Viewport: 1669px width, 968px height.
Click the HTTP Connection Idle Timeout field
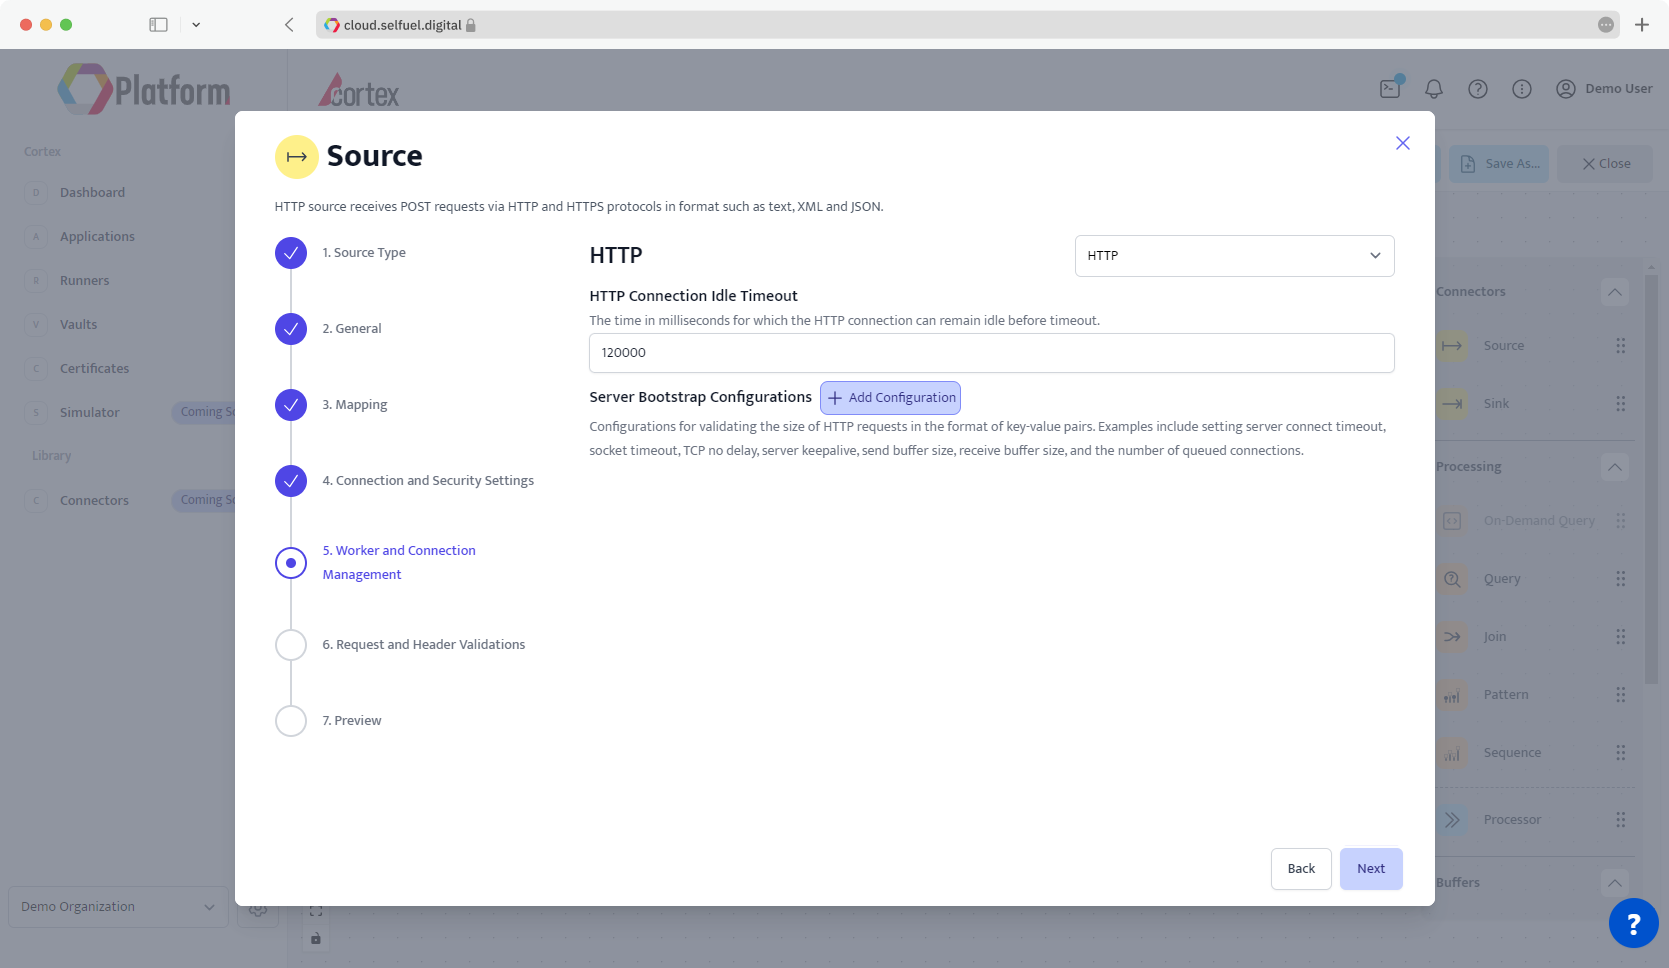pyautogui.click(x=991, y=353)
